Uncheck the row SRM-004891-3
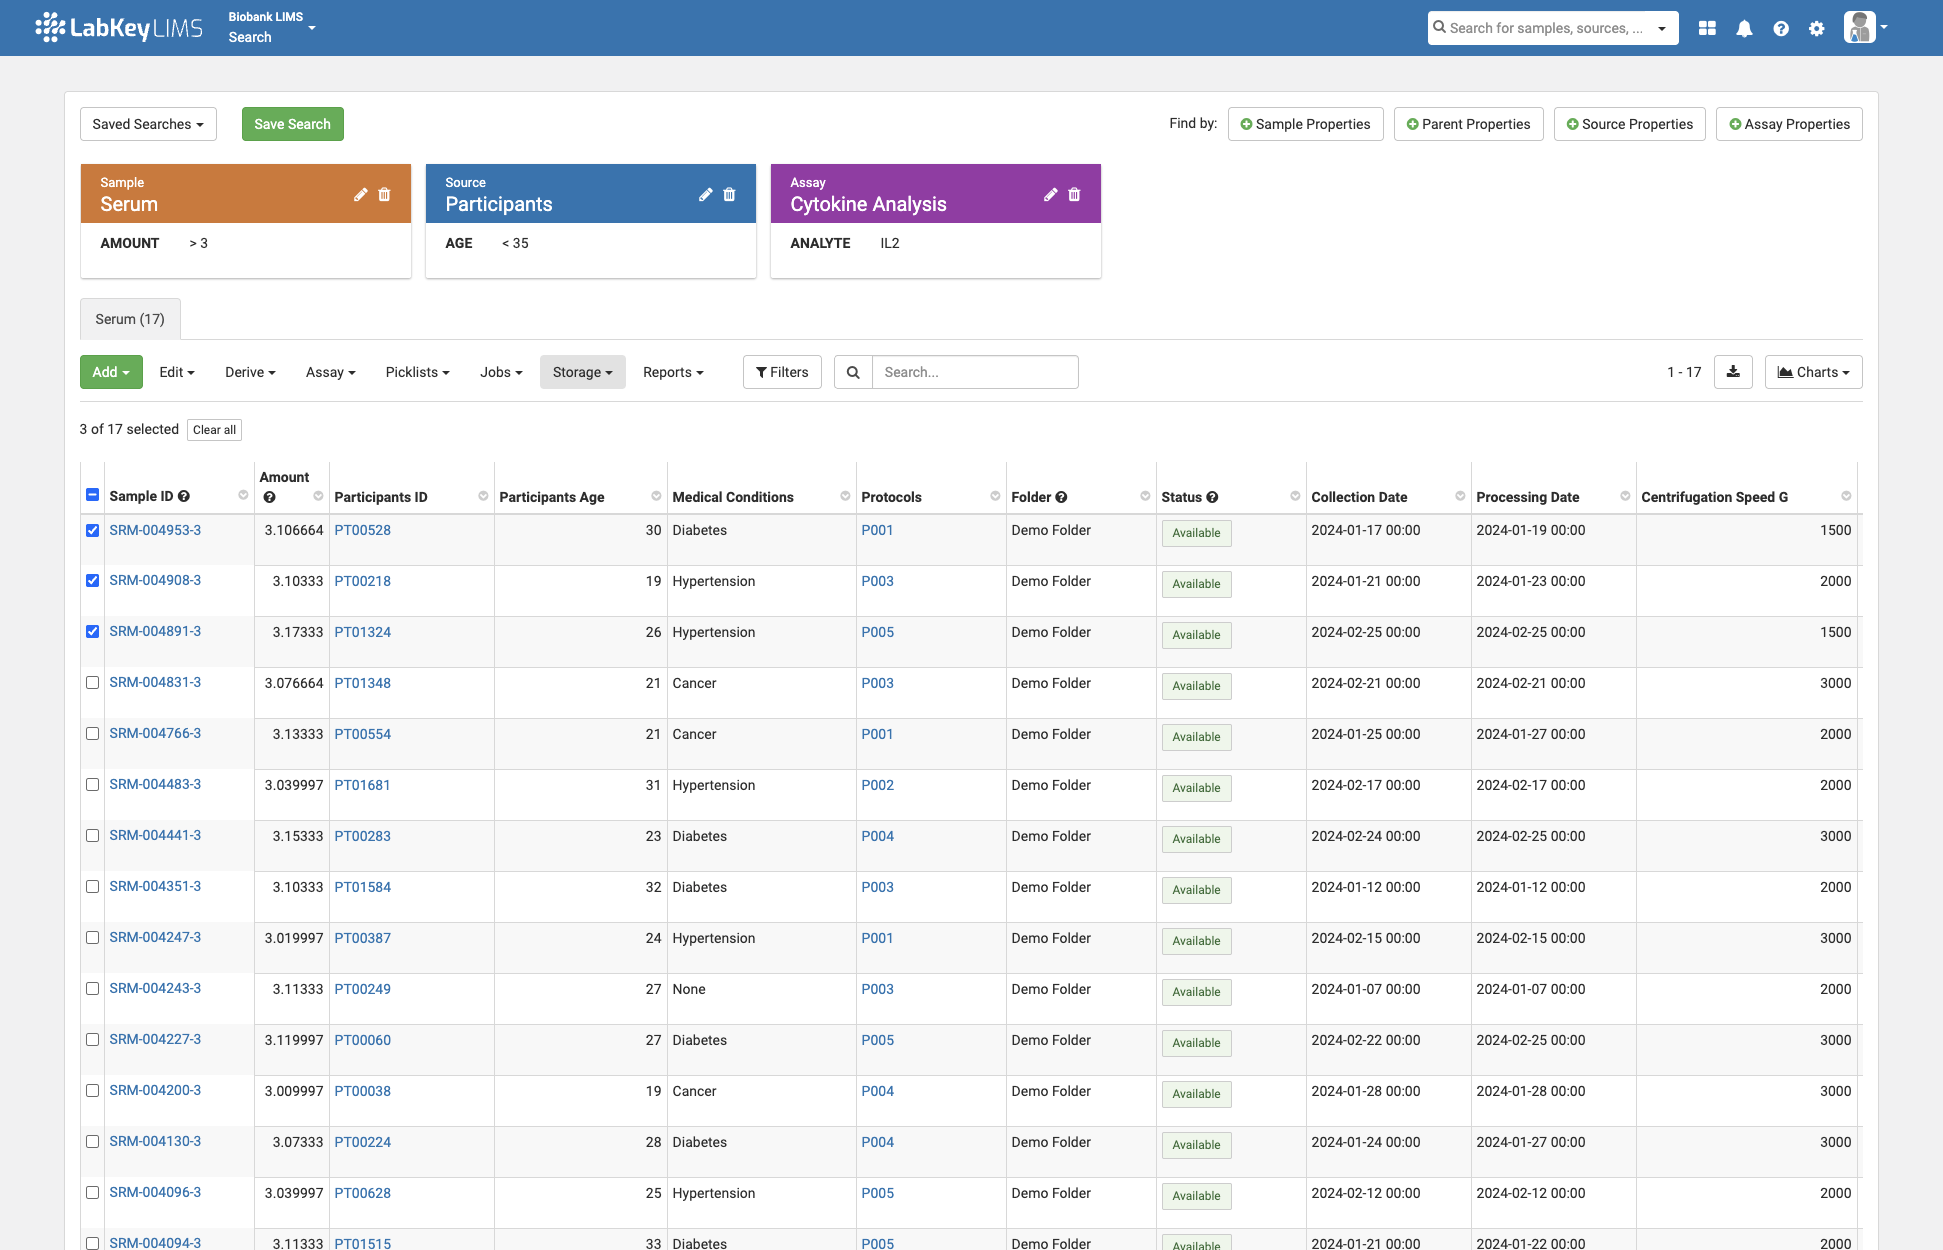 tap(93, 631)
